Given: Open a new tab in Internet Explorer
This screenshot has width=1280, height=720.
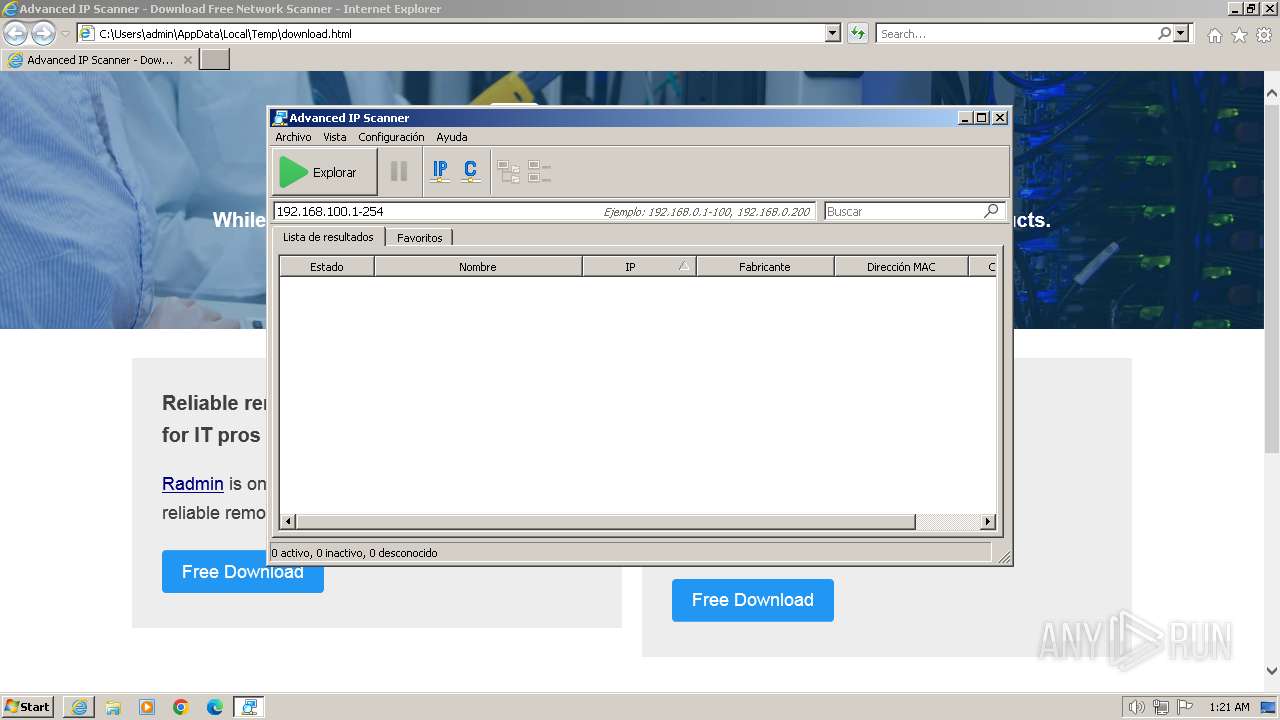Looking at the screenshot, I should [x=215, y=60].
